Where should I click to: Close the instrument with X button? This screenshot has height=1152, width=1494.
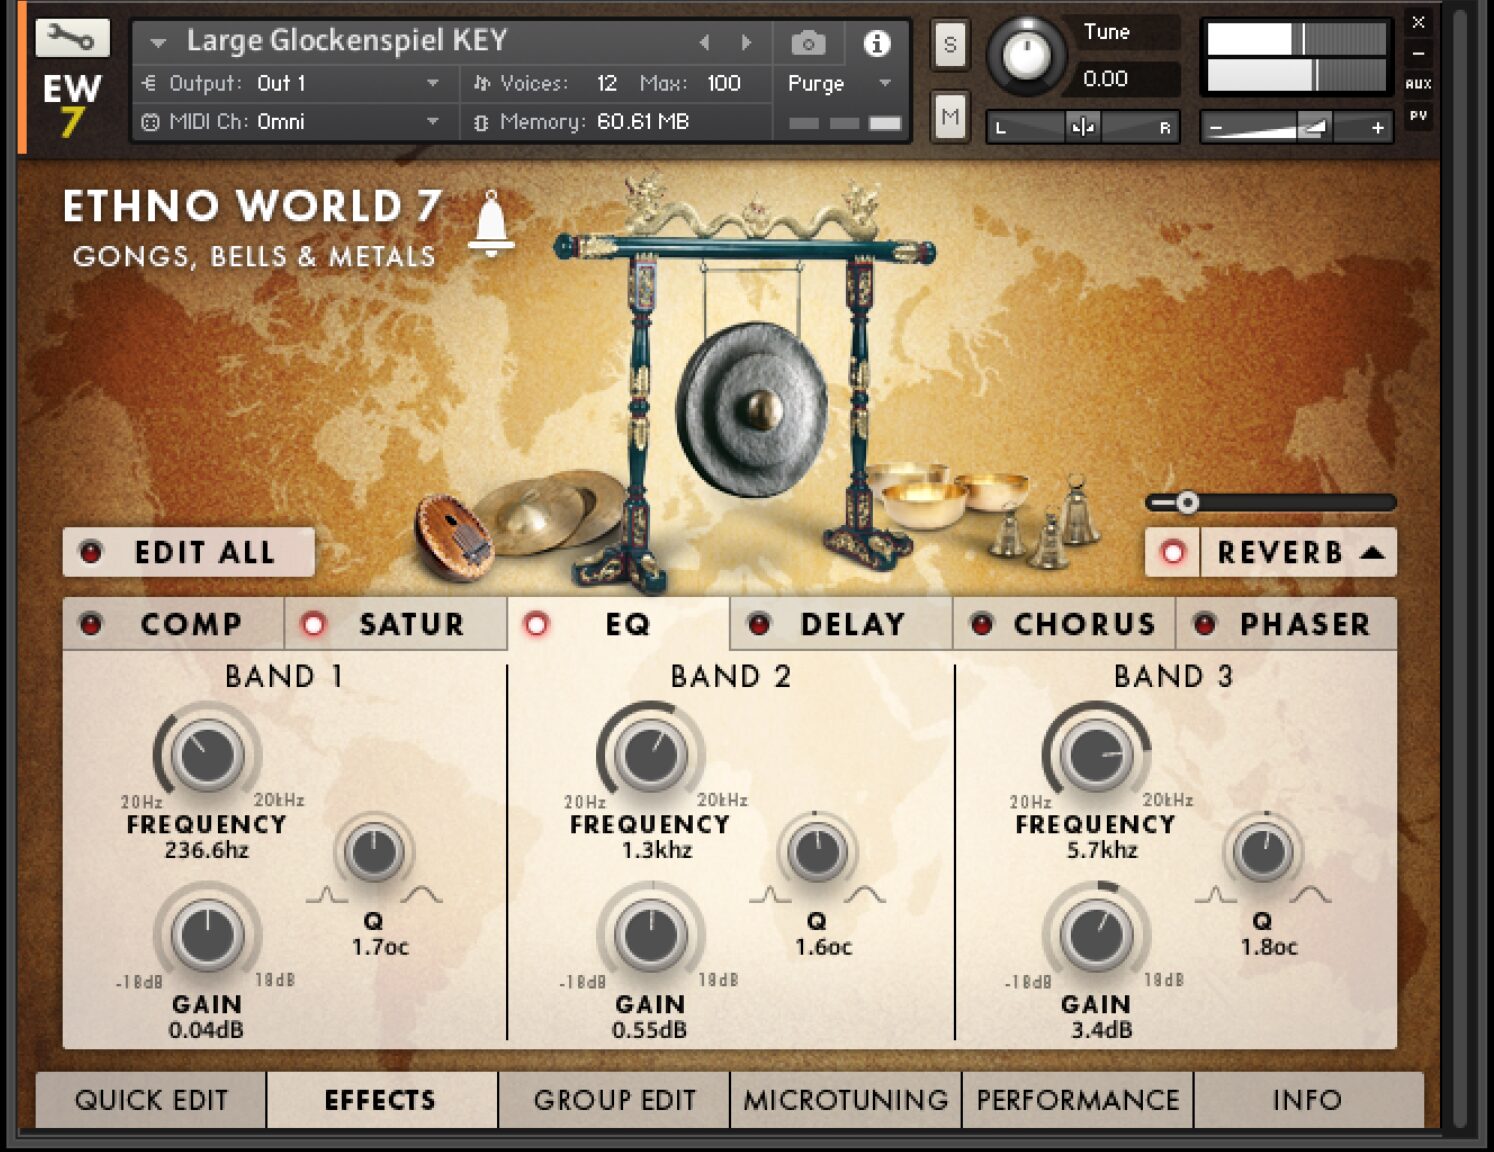(x=1418, y=21)
